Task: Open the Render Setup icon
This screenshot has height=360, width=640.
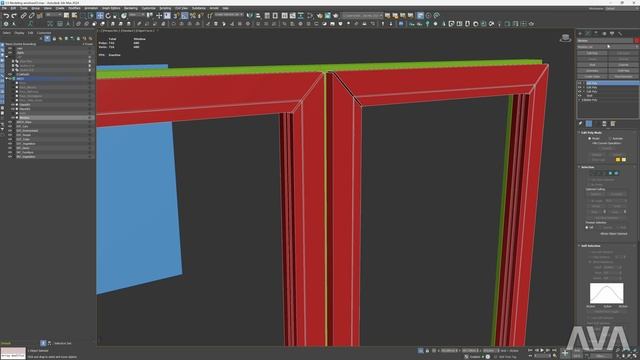Action: (x=320, y=16)
